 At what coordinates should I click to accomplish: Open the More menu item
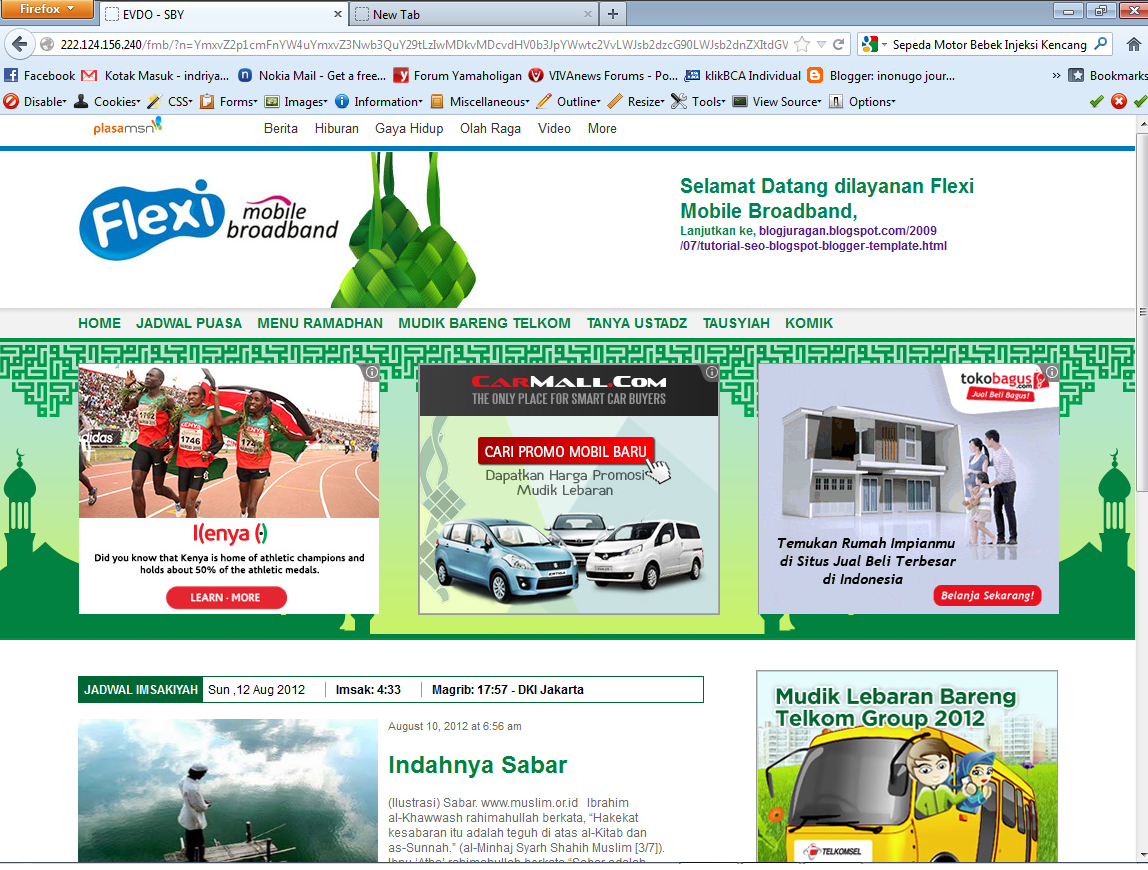tap(602, 128)
